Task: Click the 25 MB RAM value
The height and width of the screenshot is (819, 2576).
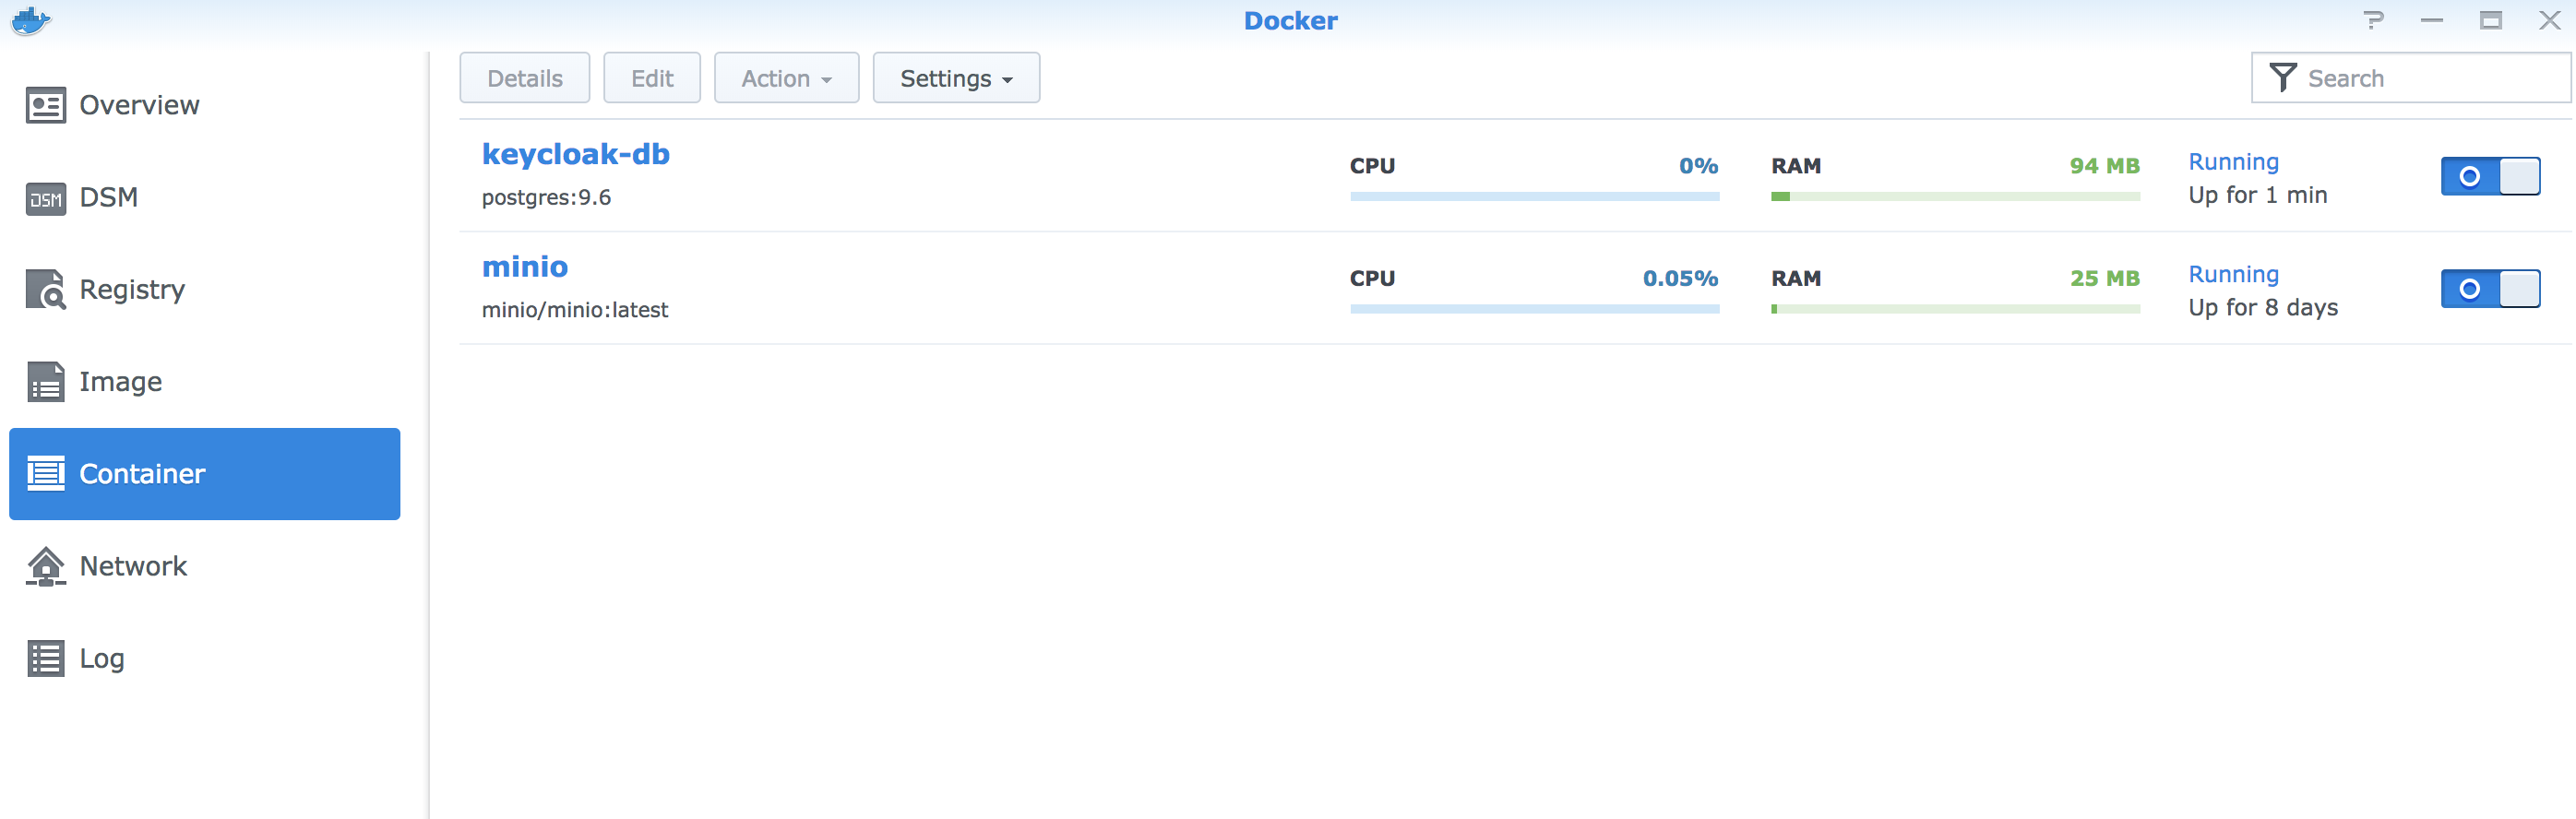Action: coord(2104,279)
